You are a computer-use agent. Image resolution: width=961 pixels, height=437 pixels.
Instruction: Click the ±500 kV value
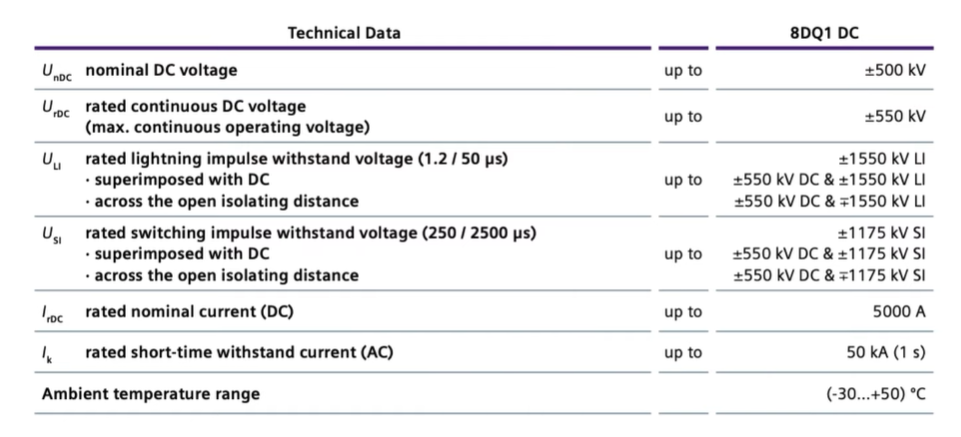click(x=895, y=70)
